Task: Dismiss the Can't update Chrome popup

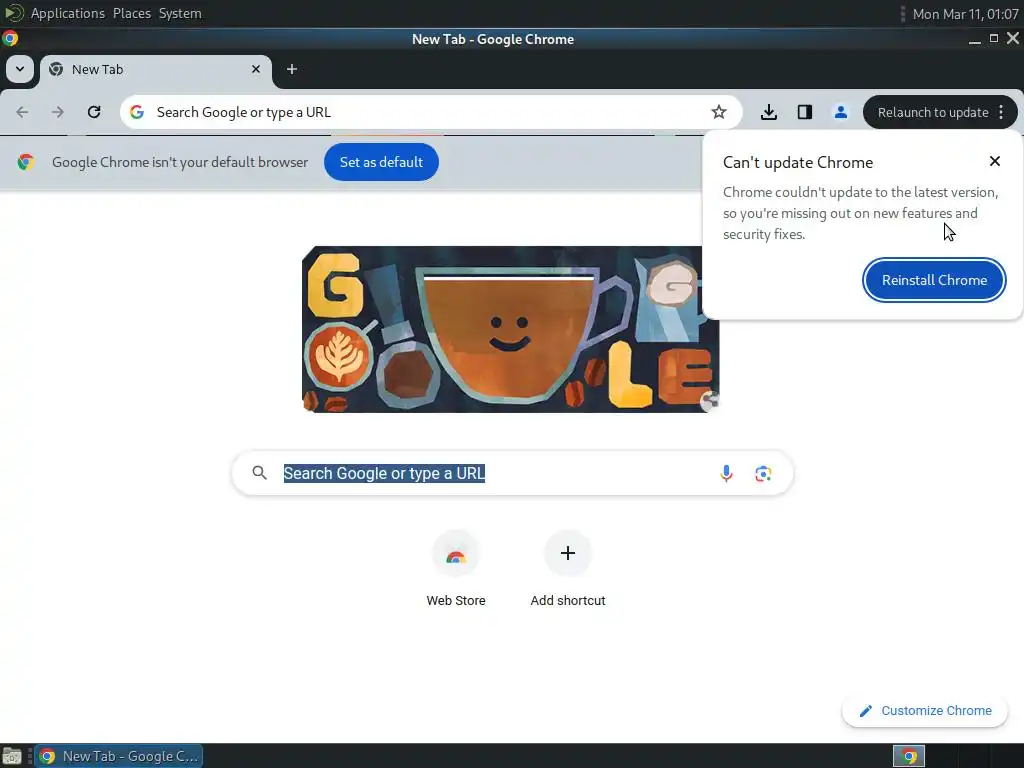Action: point(995,161)
